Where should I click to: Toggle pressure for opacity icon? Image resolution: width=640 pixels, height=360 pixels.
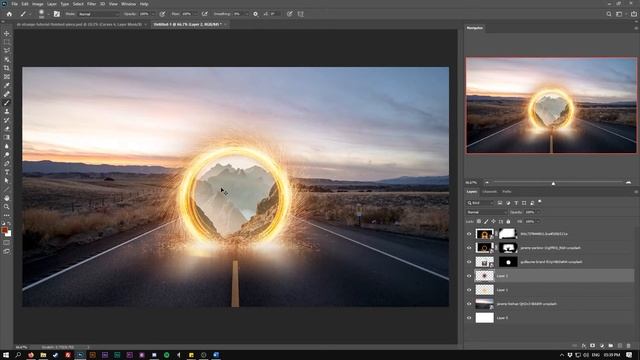coord(162,14)
